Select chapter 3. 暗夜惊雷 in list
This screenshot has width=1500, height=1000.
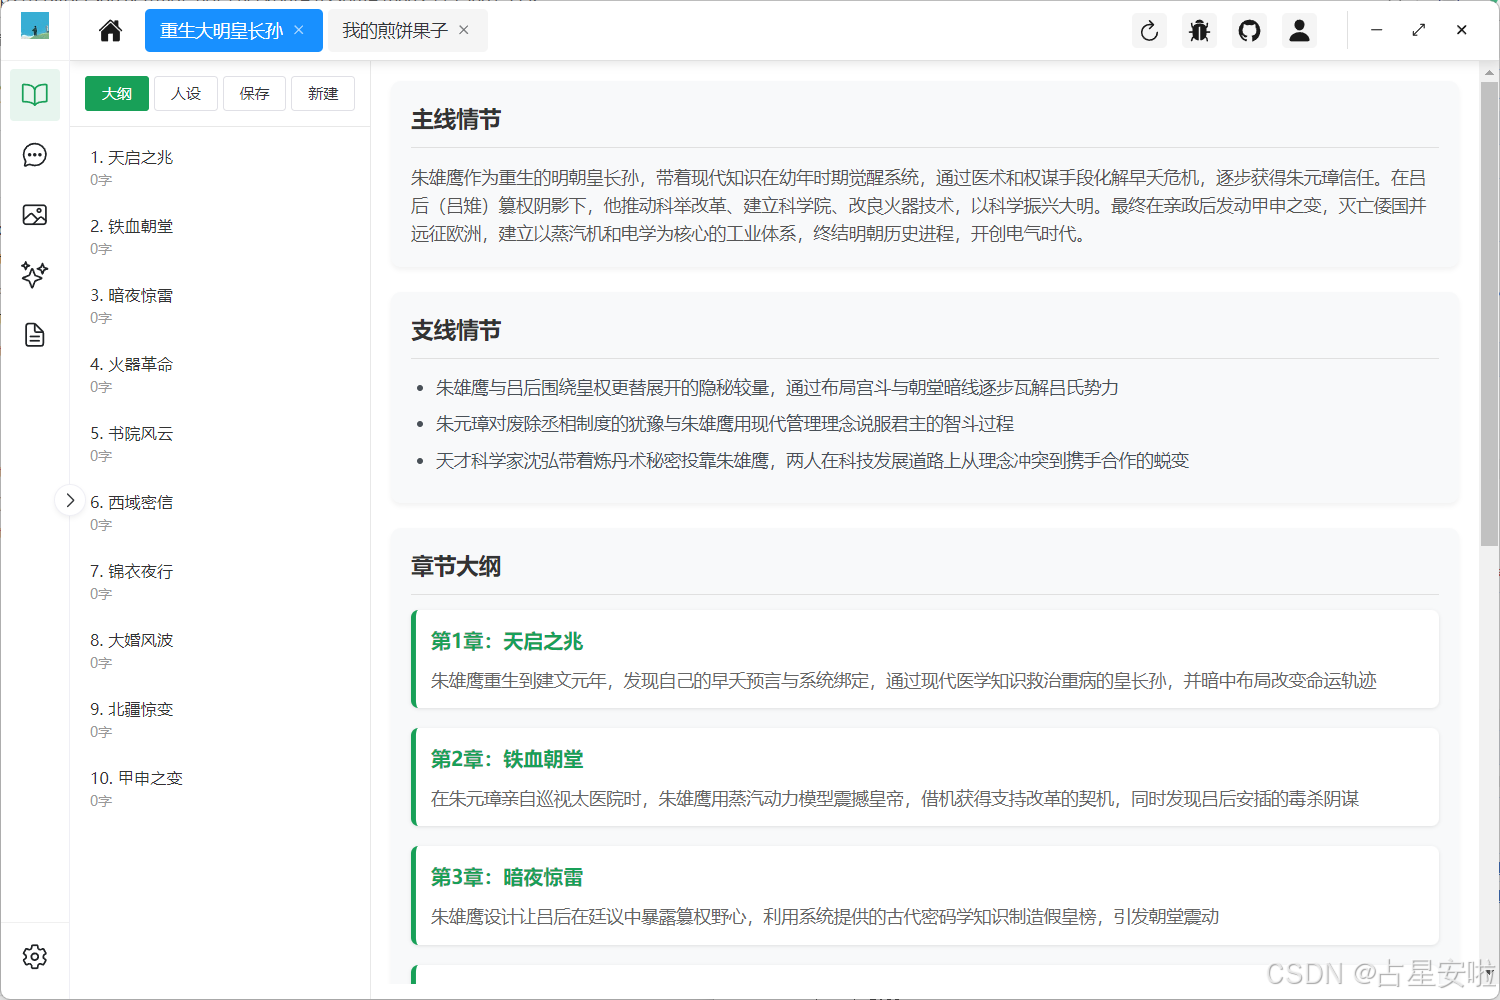[220, 306]
